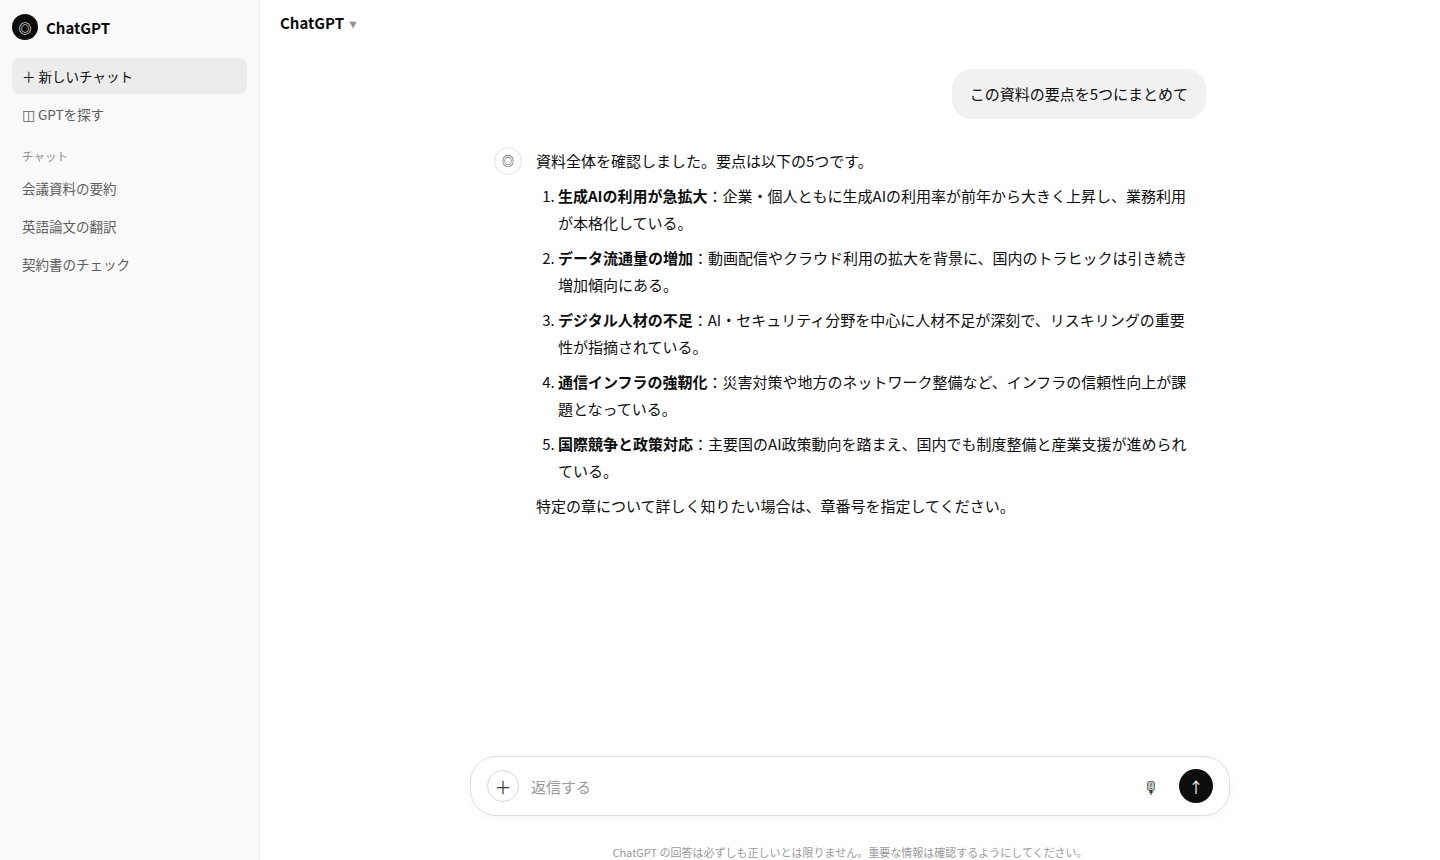Click the heading データ流通量の増加
This screenshot has height=860, width=1440.
(x=625, y=259)
